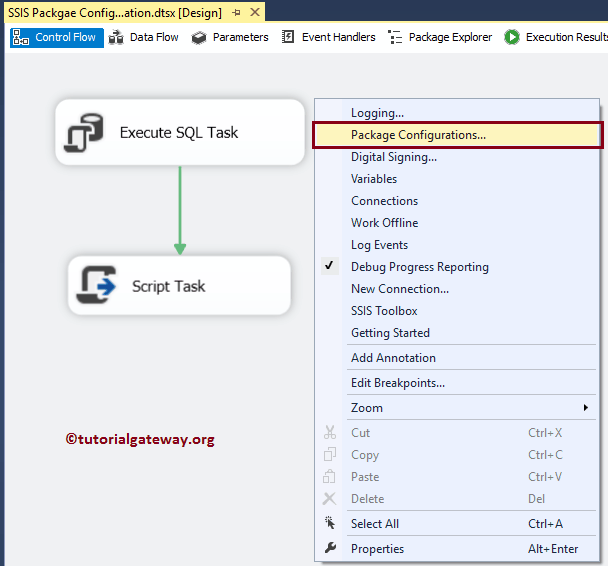Choose Add Annotation menu entry
Screen dimensions: 608x566
pyautogui.click(x=457, y=357)
